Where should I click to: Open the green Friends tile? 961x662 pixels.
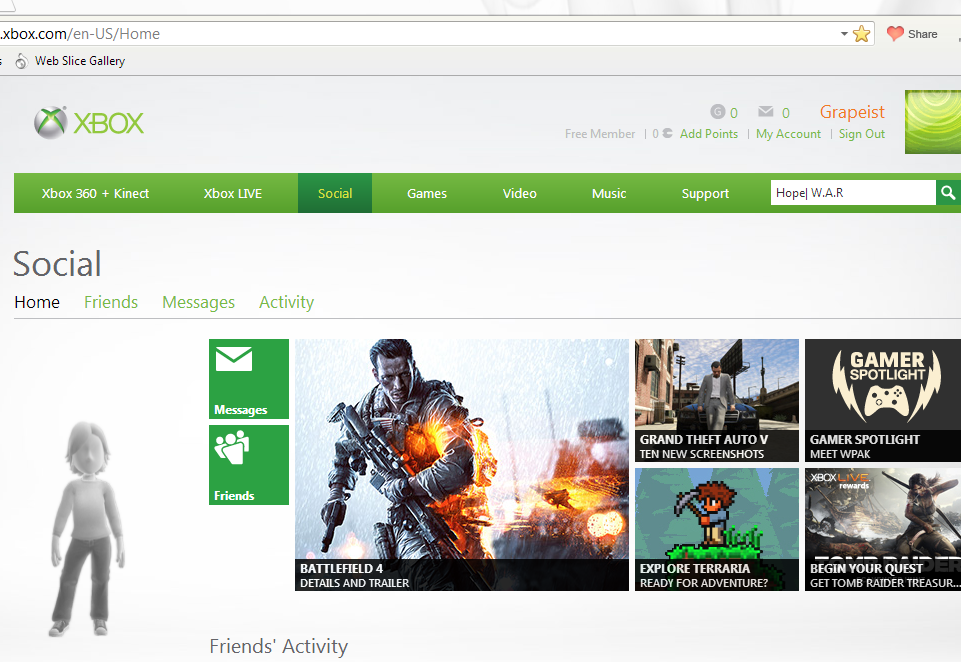(x=249, y=465)
